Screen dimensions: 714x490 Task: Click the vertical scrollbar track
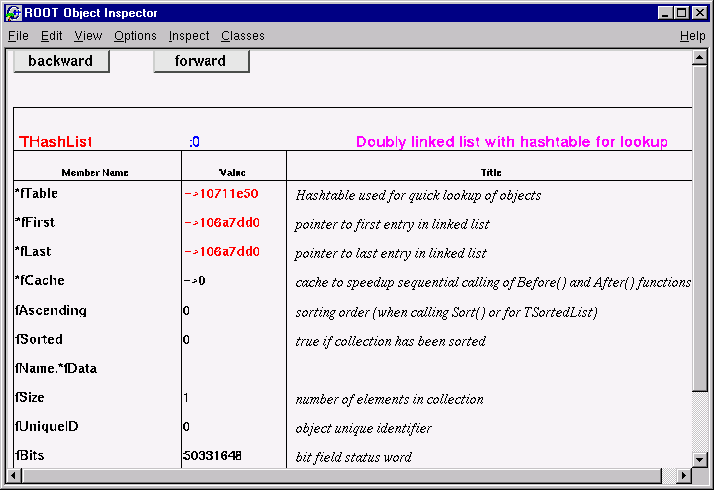700,420
